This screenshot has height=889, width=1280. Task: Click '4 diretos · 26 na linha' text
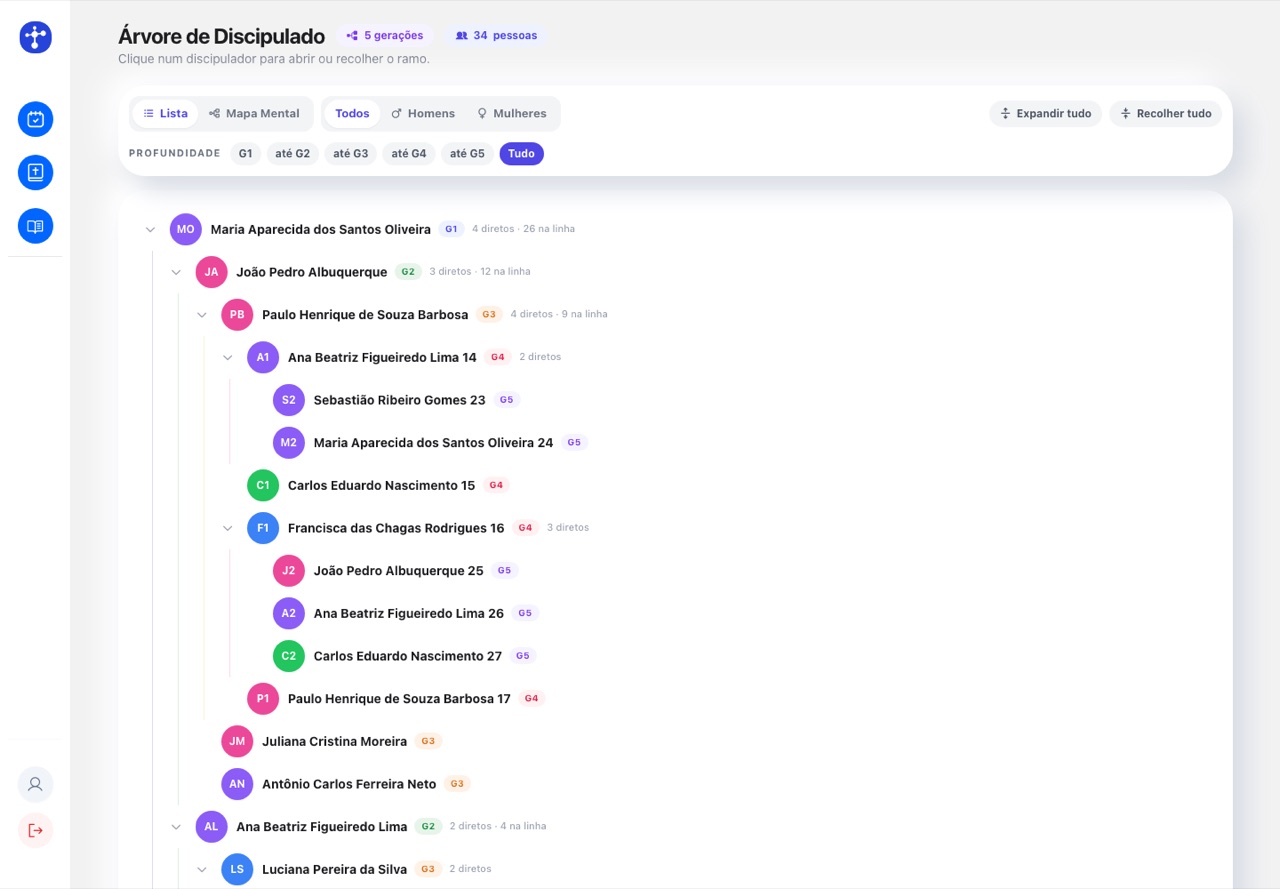[x=523, y=229]
